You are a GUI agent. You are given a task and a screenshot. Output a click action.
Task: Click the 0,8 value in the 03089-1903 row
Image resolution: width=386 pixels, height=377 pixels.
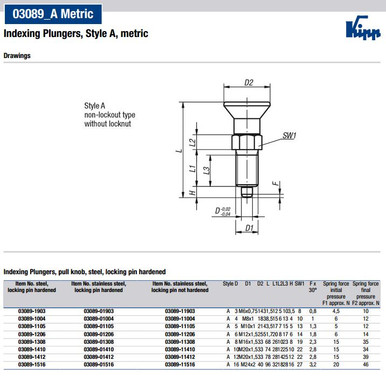click(313, 311)
